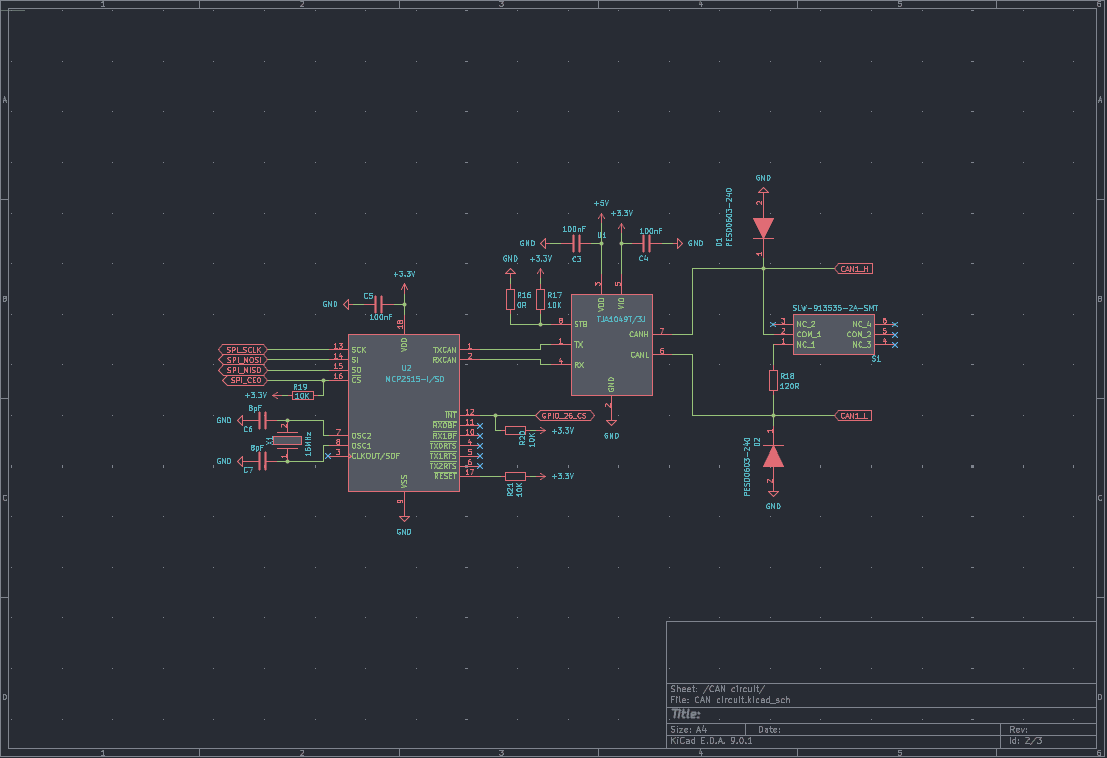Select the CAN1_L hierarchical label

click(x=854, y=416)
